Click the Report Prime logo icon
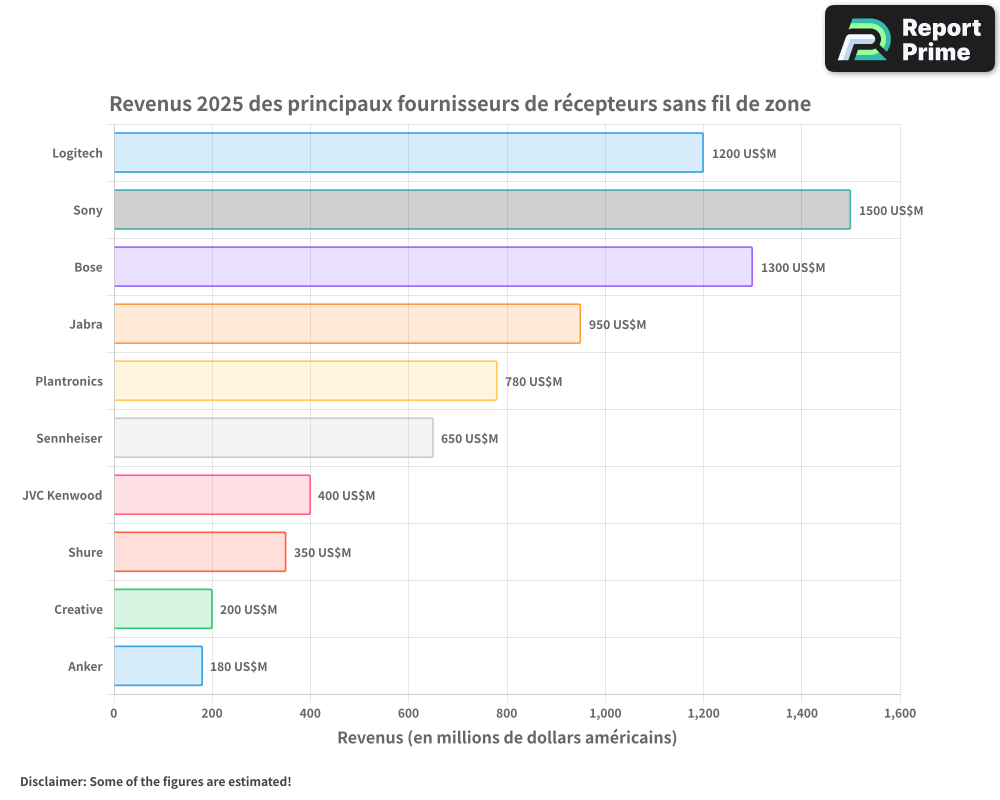The image size is (1000, 800). 863,39
